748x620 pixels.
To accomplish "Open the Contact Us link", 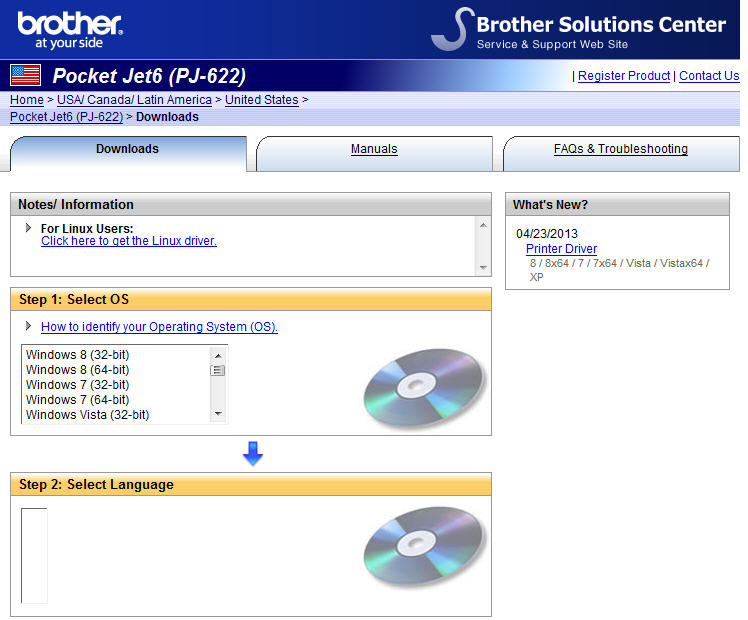I will (708, 76).
